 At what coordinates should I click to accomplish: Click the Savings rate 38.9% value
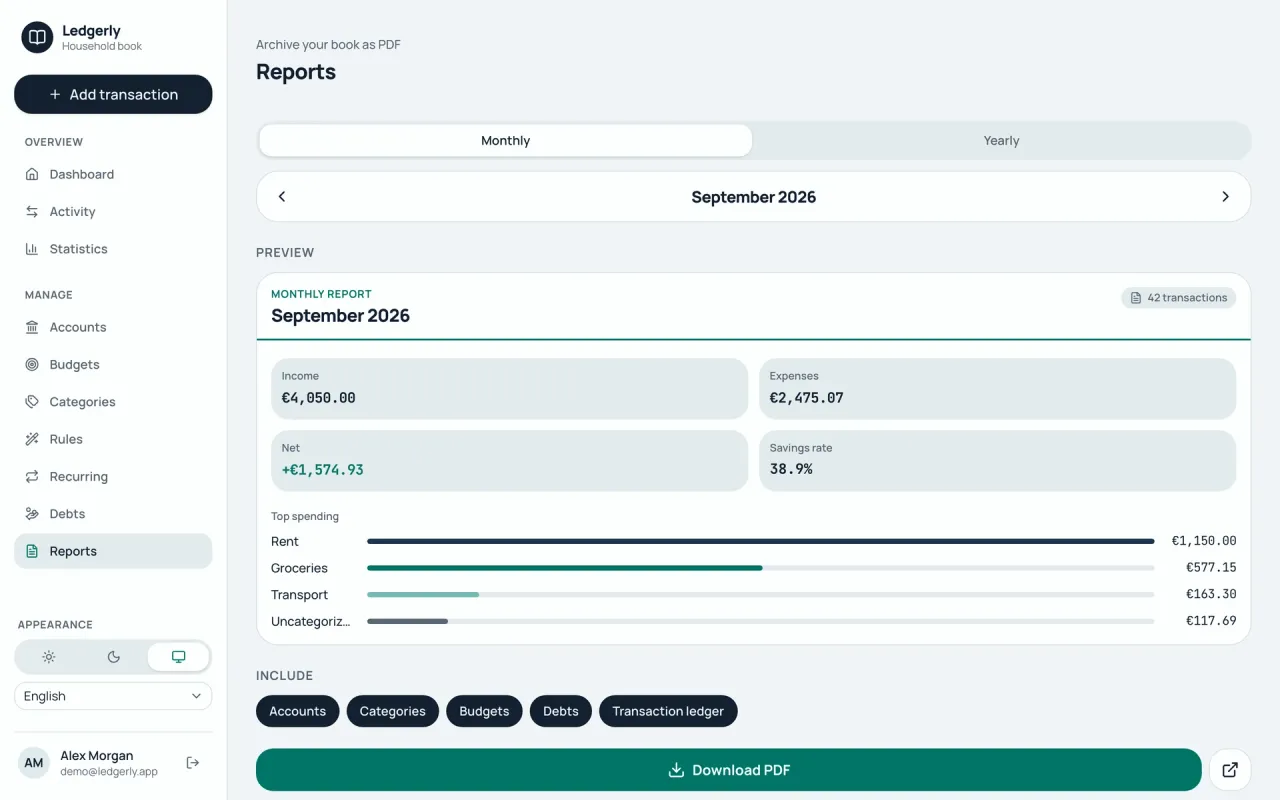coord(791,469)
